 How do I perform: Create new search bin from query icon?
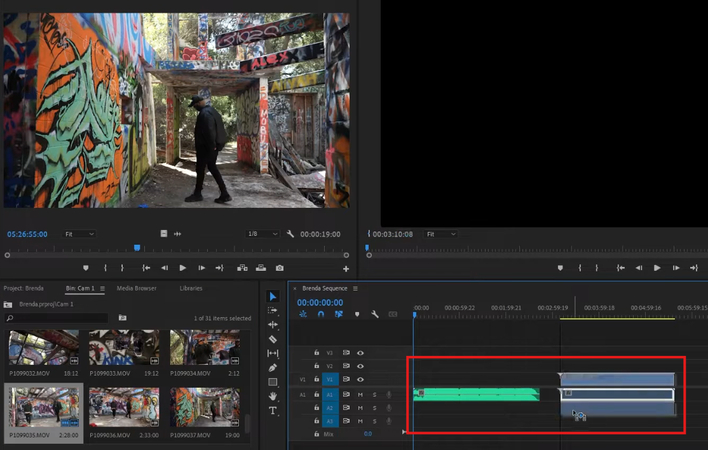click(122, 318)
